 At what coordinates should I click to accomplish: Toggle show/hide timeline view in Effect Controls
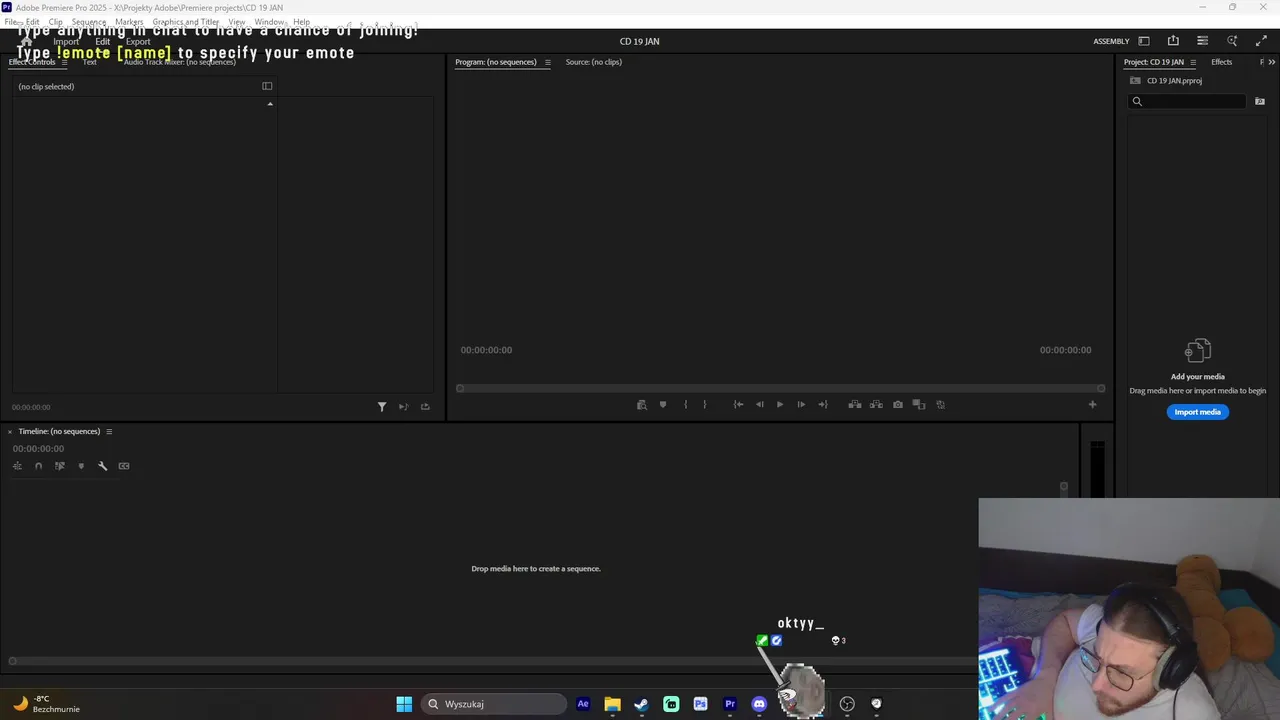coord(267,86)
